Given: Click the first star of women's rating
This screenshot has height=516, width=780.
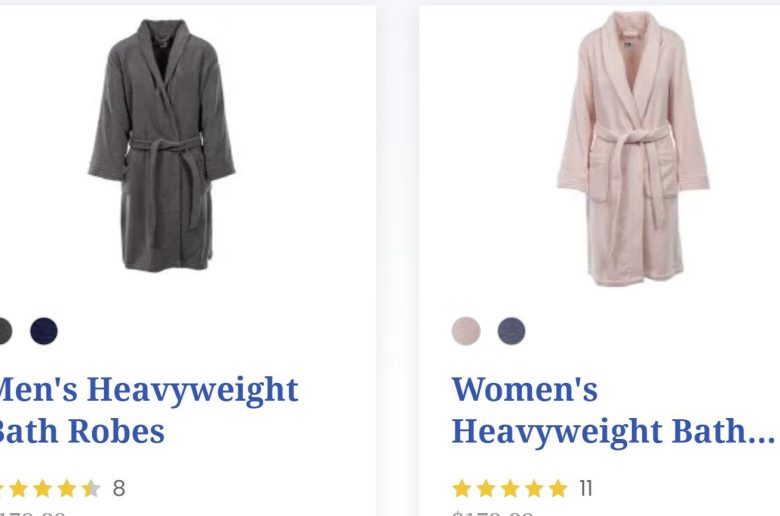Looking at the screenshot, I should click(462, 489).
